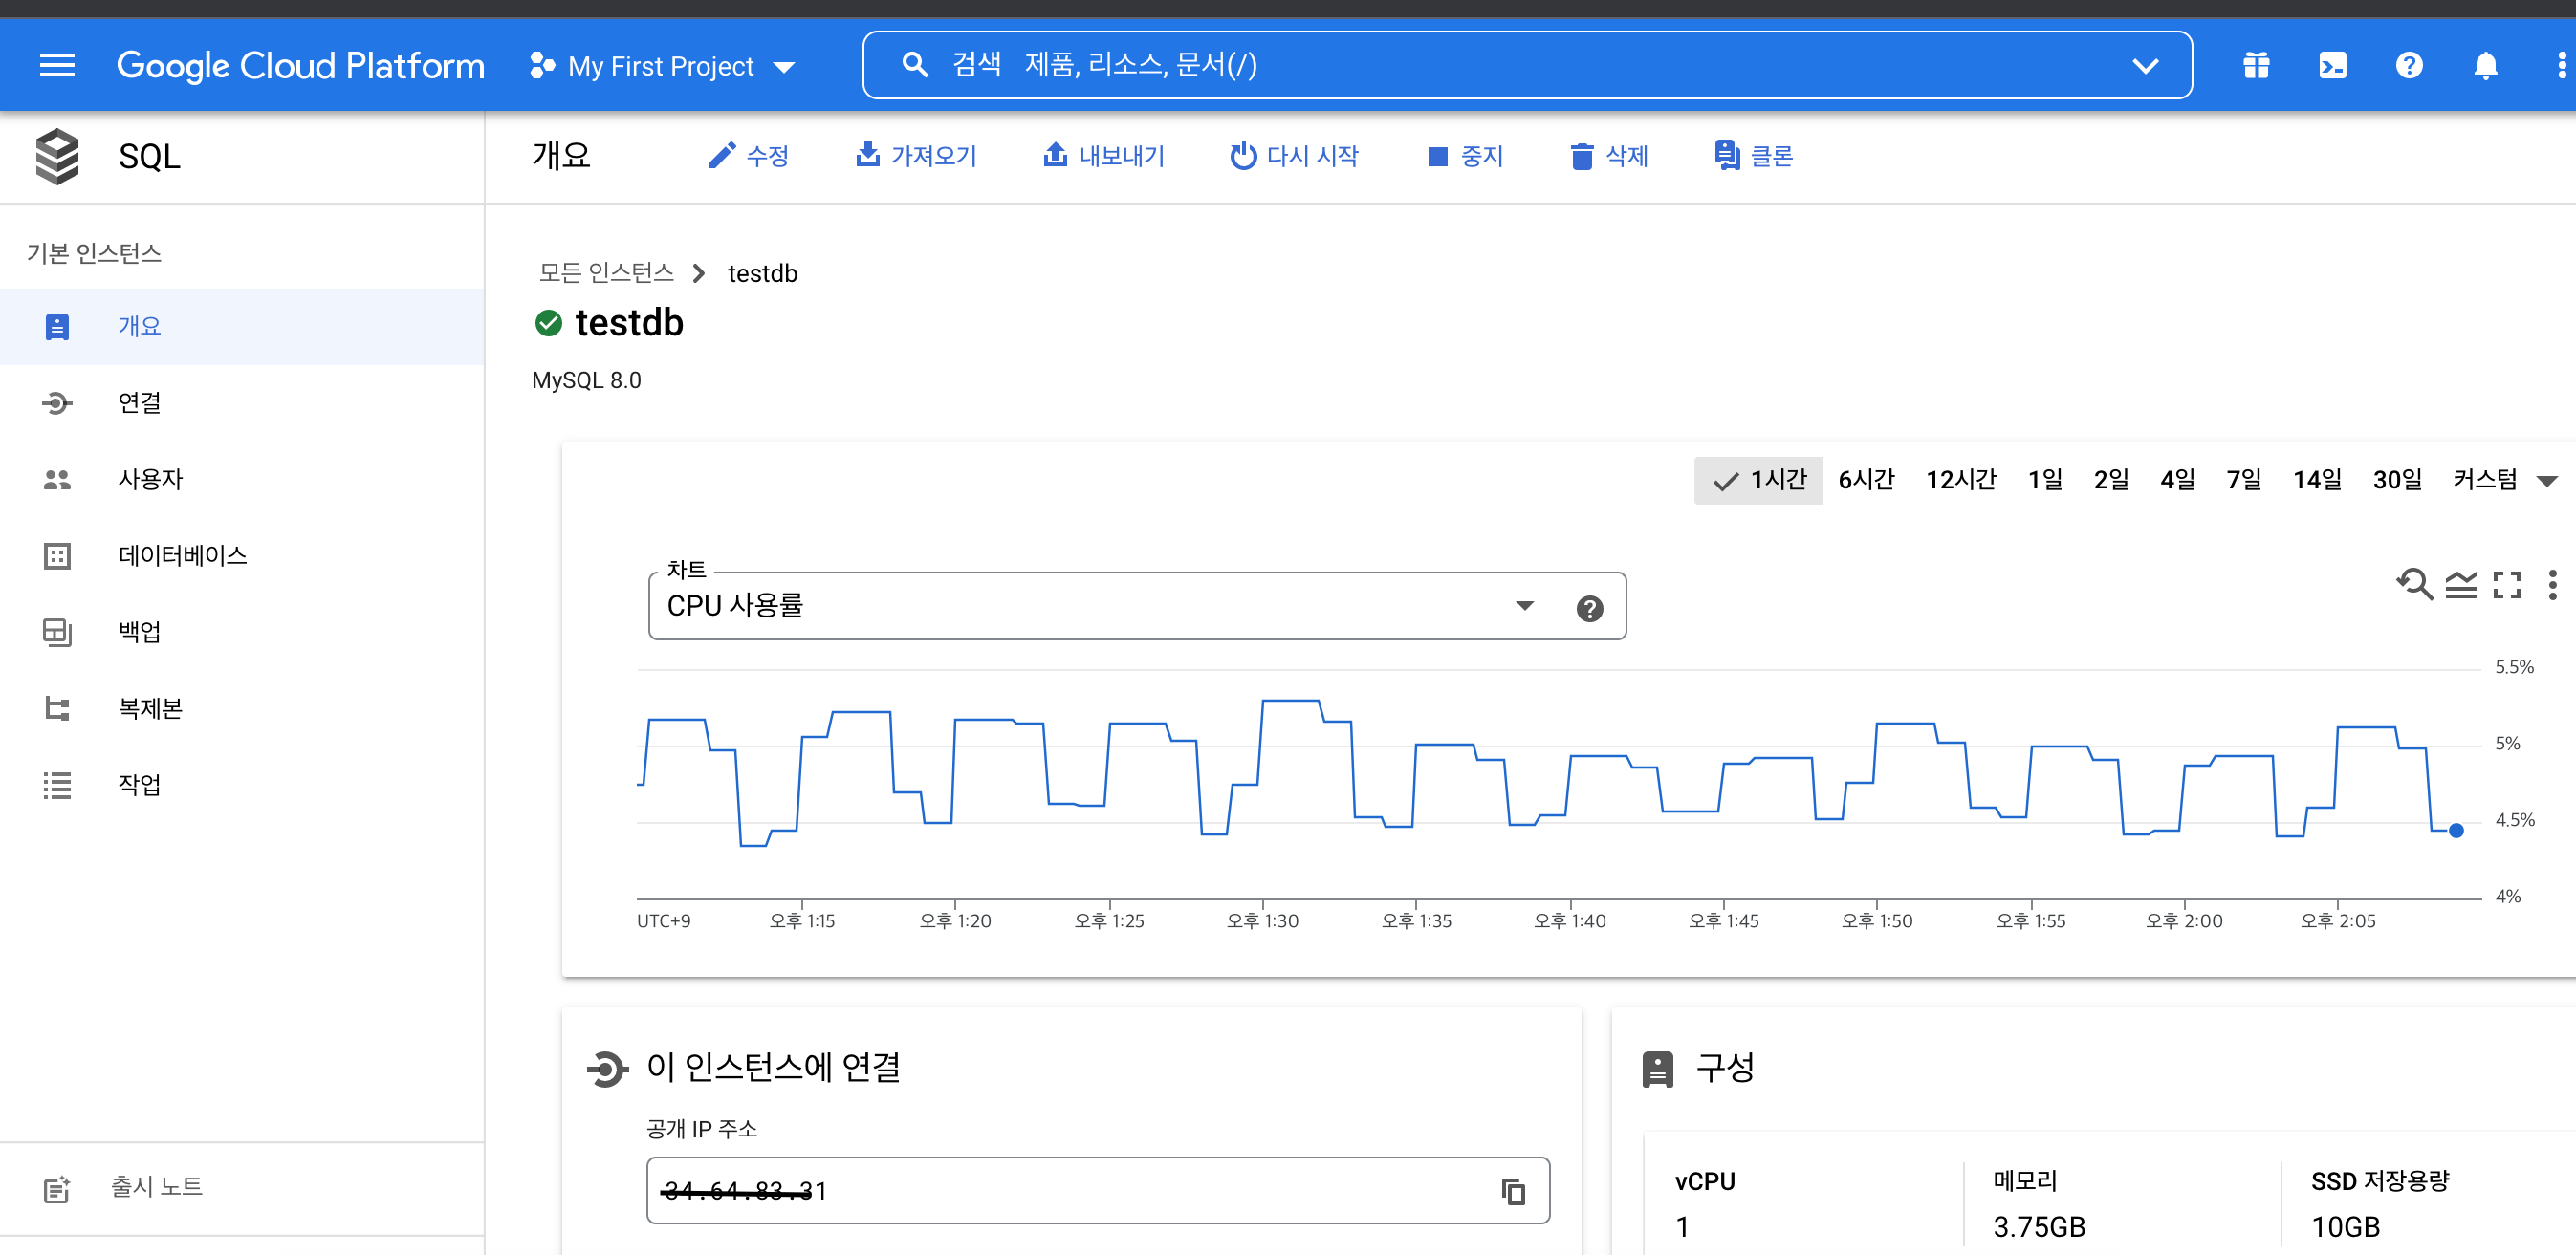
Task: Select the 1시간 time range
Action: click(x=1759, y=480)
